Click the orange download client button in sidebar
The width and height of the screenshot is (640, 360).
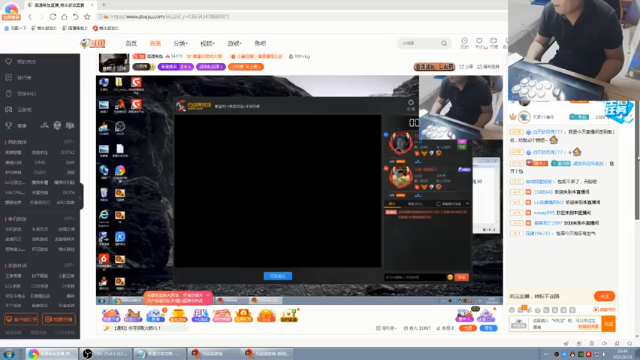pyautogui.click(x=21, y=319)
